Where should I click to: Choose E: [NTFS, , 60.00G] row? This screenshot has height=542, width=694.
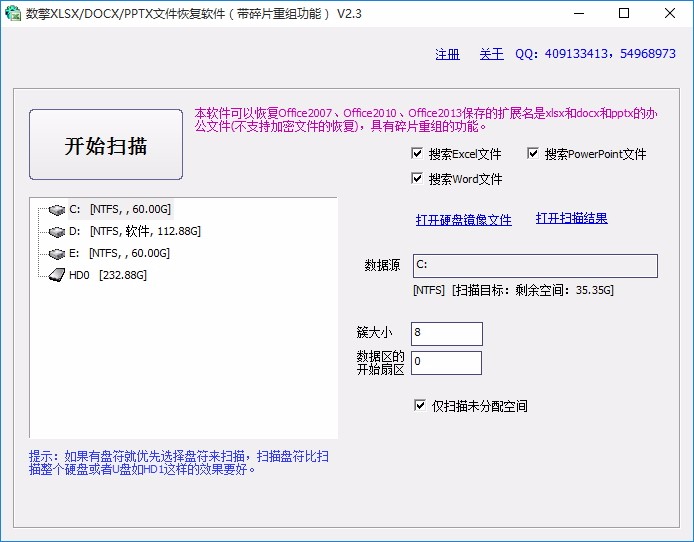(120, 254)
